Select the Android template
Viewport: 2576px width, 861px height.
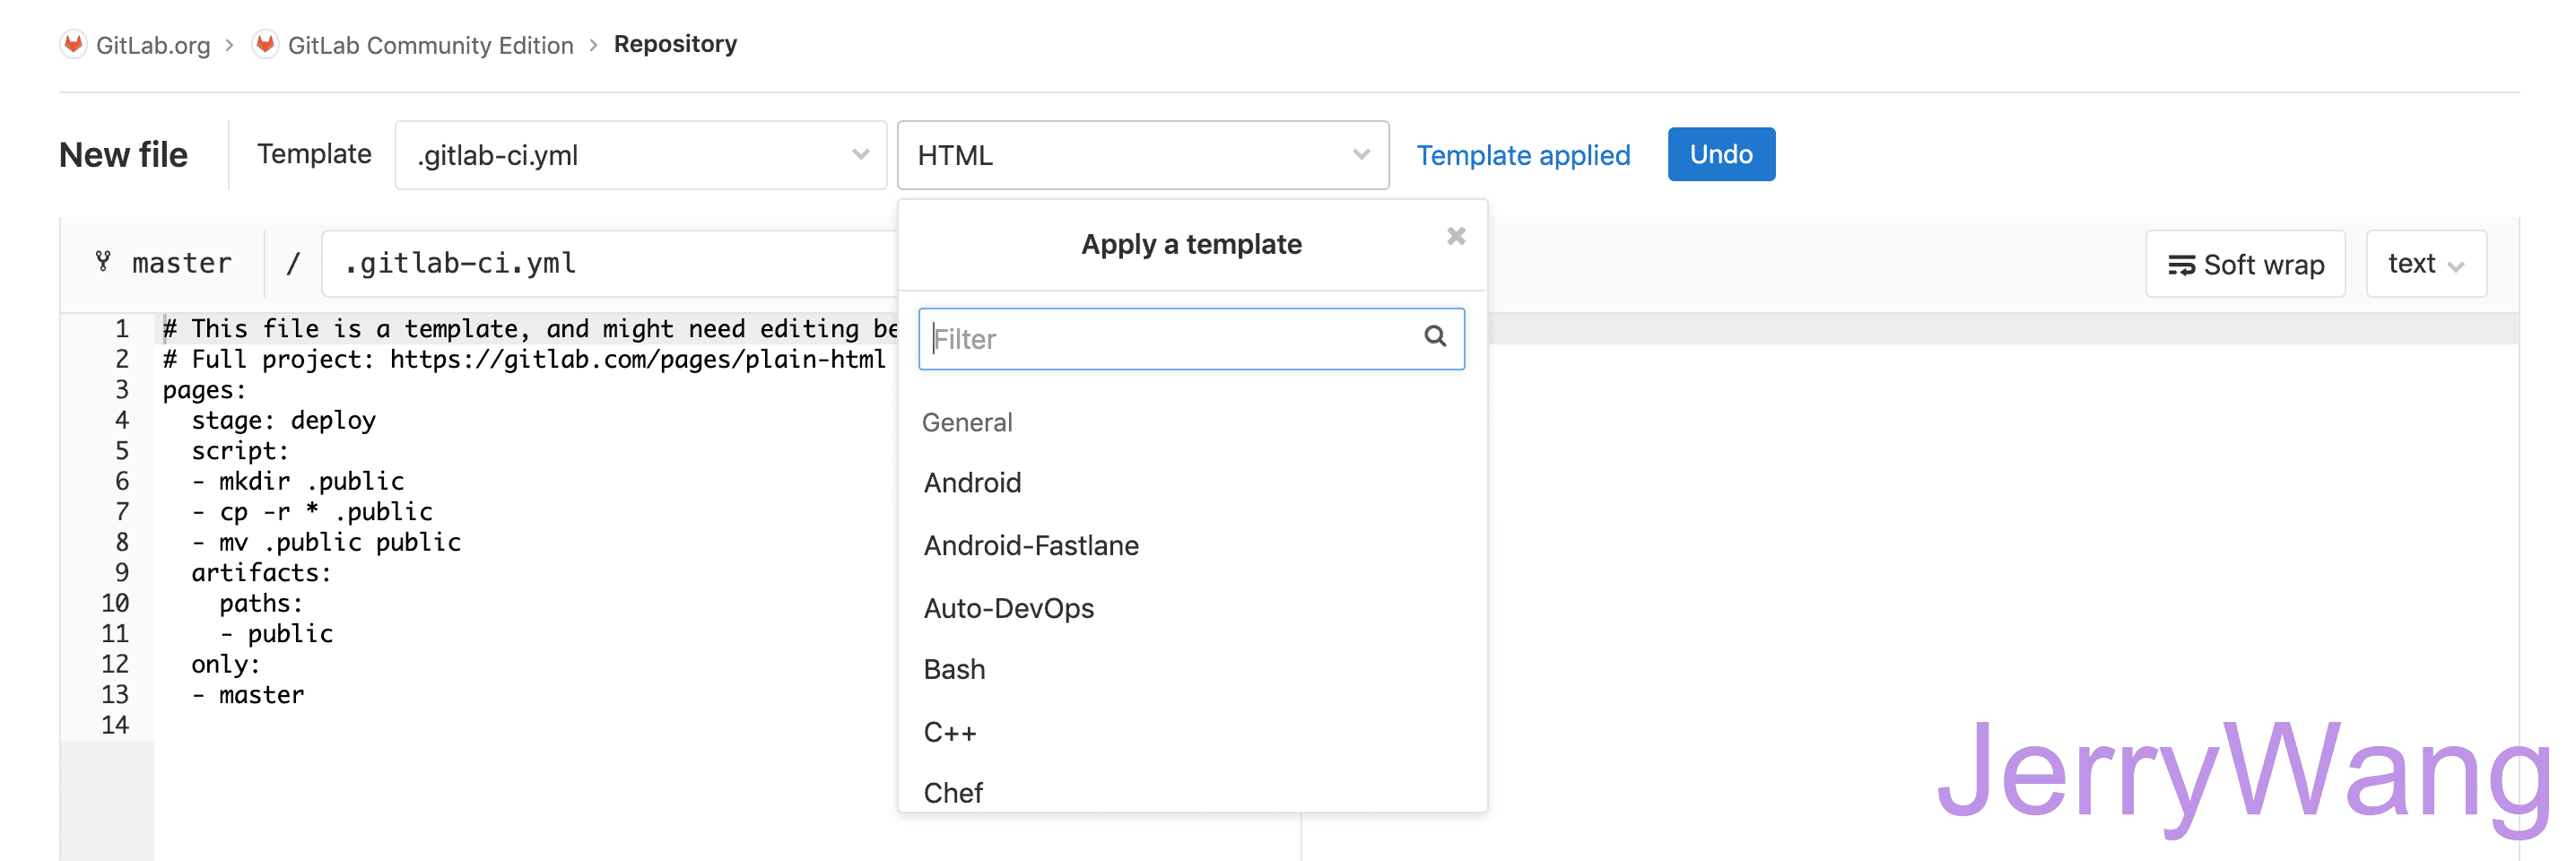(x=972, y=483)
